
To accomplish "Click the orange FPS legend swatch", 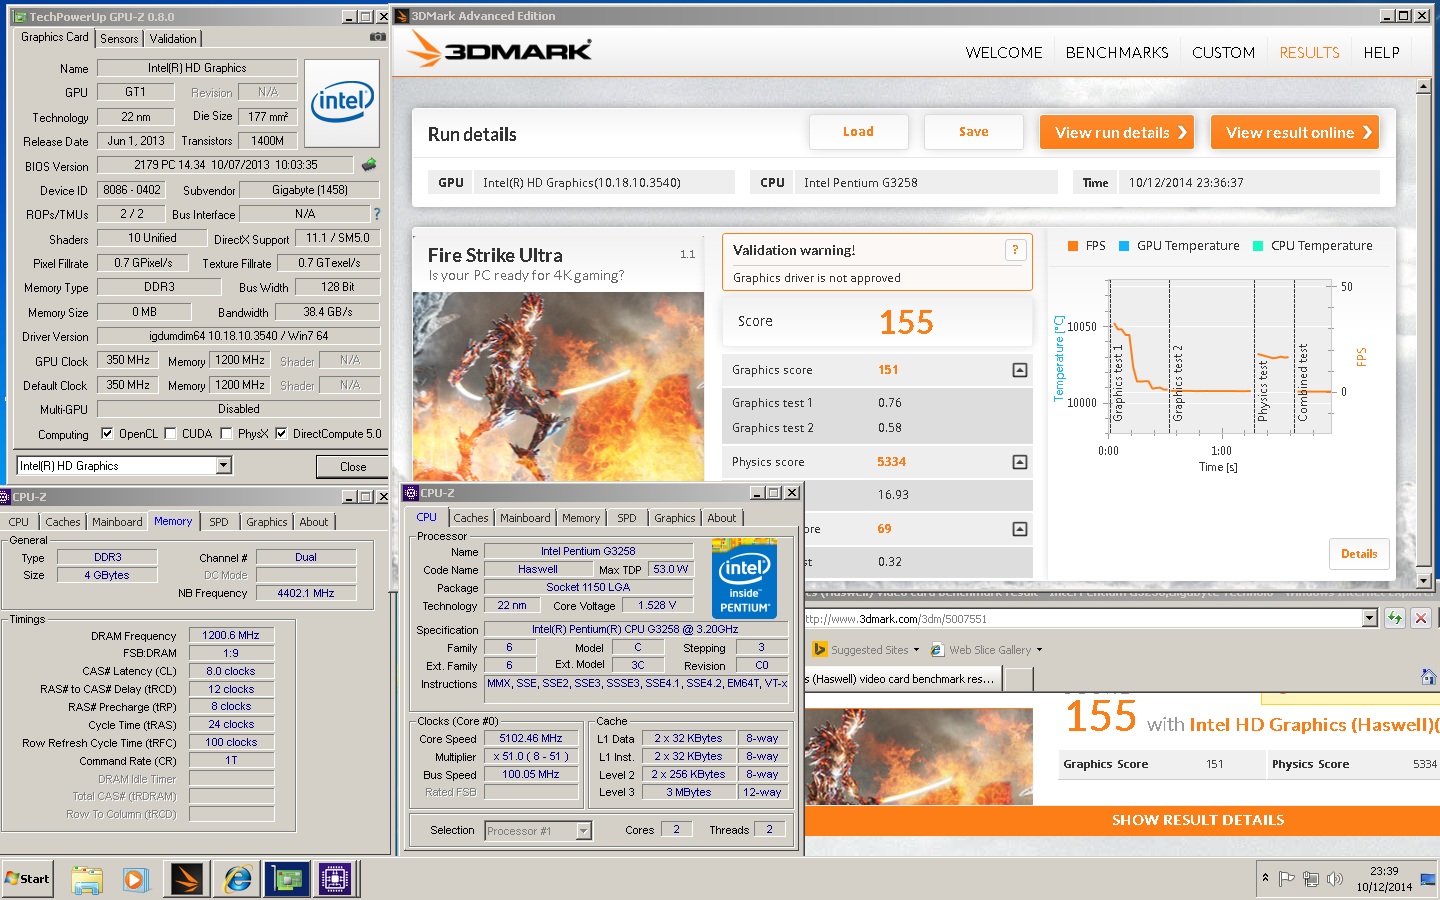I will 1073,246.
